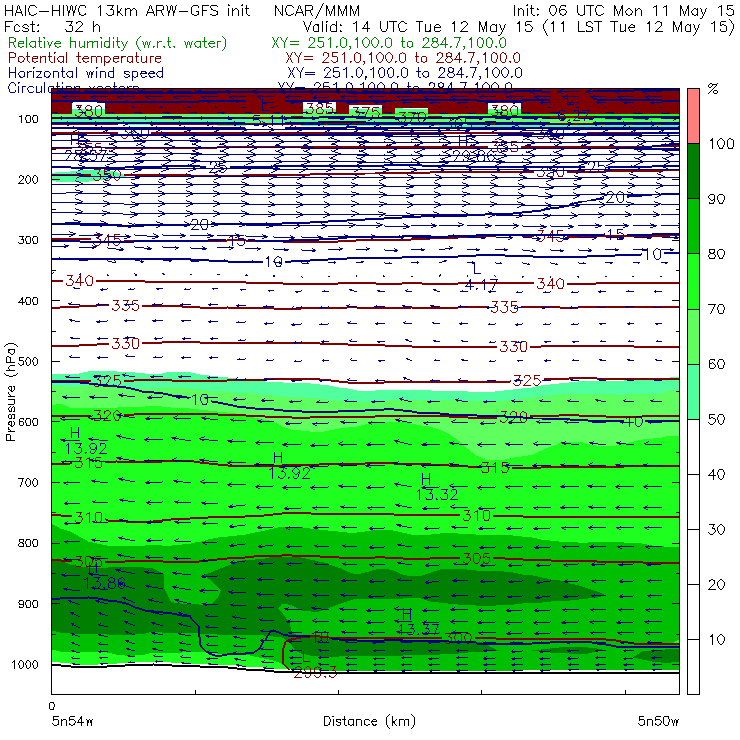Click the "80" colorbar label
This screenshot has height=740, width=740.
tap(716, 254)
